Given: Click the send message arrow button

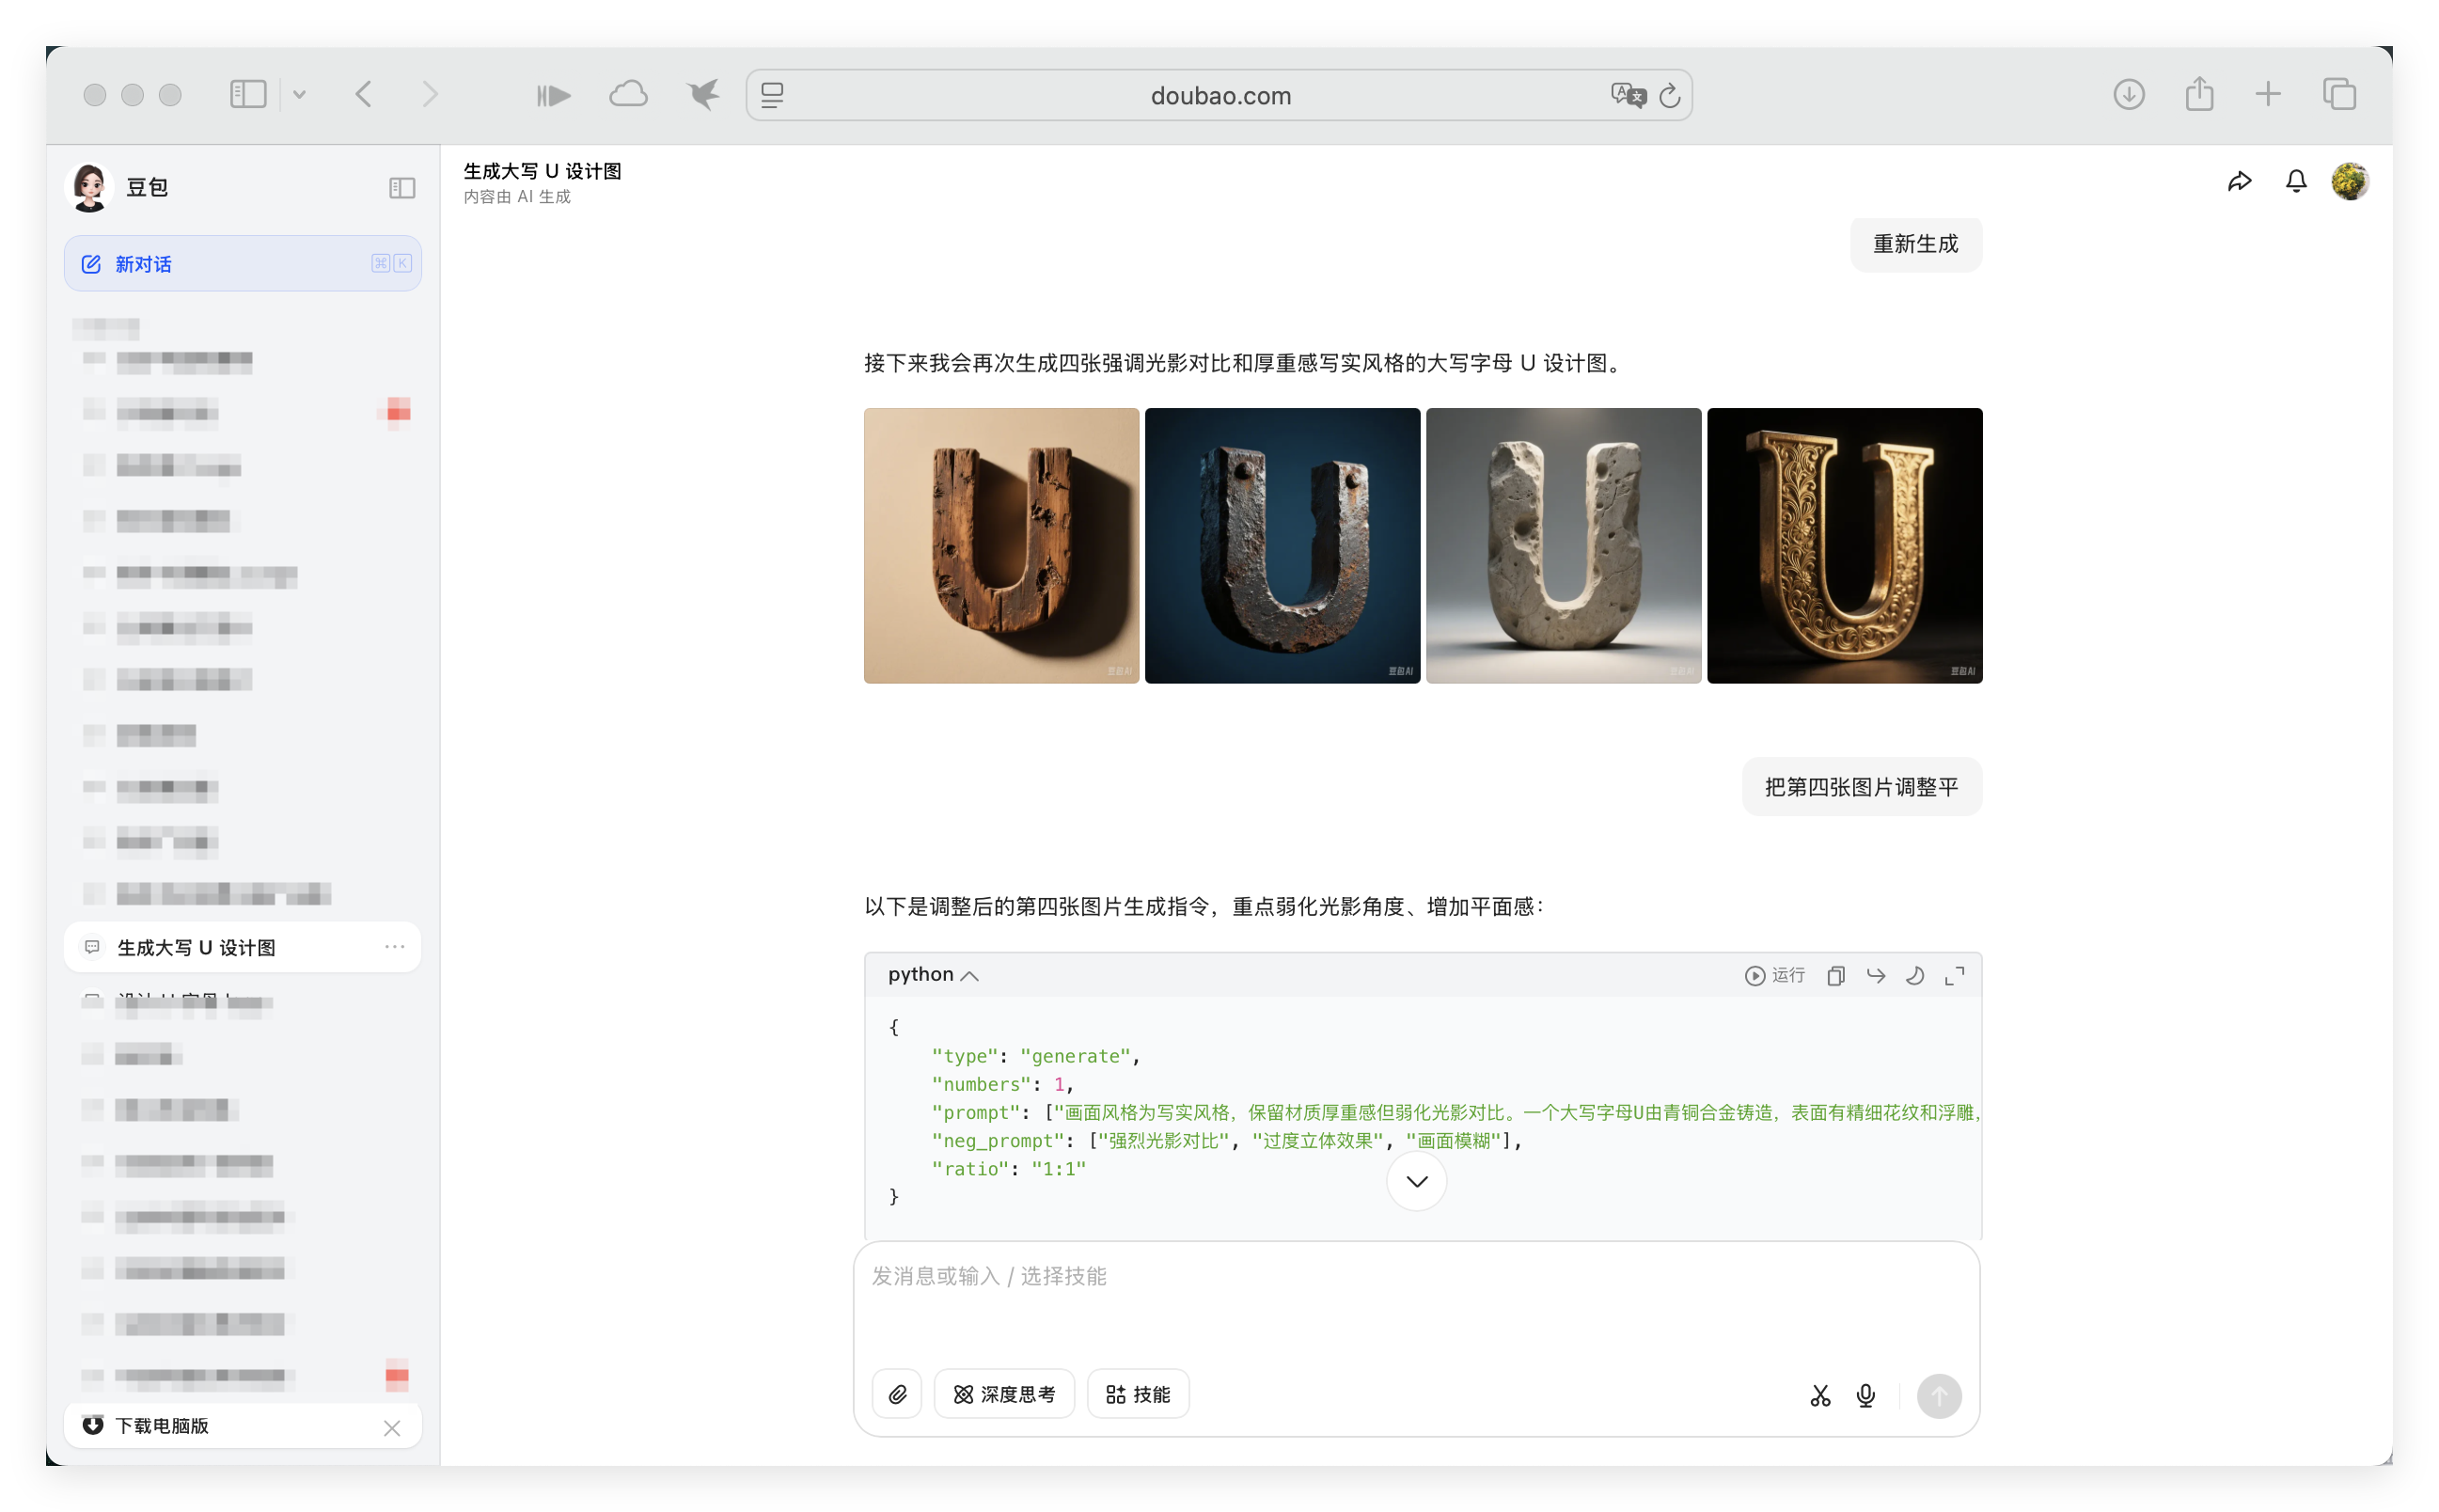Looking at the screenshot, I should pyautogui.click(x=1938, y=1395).
